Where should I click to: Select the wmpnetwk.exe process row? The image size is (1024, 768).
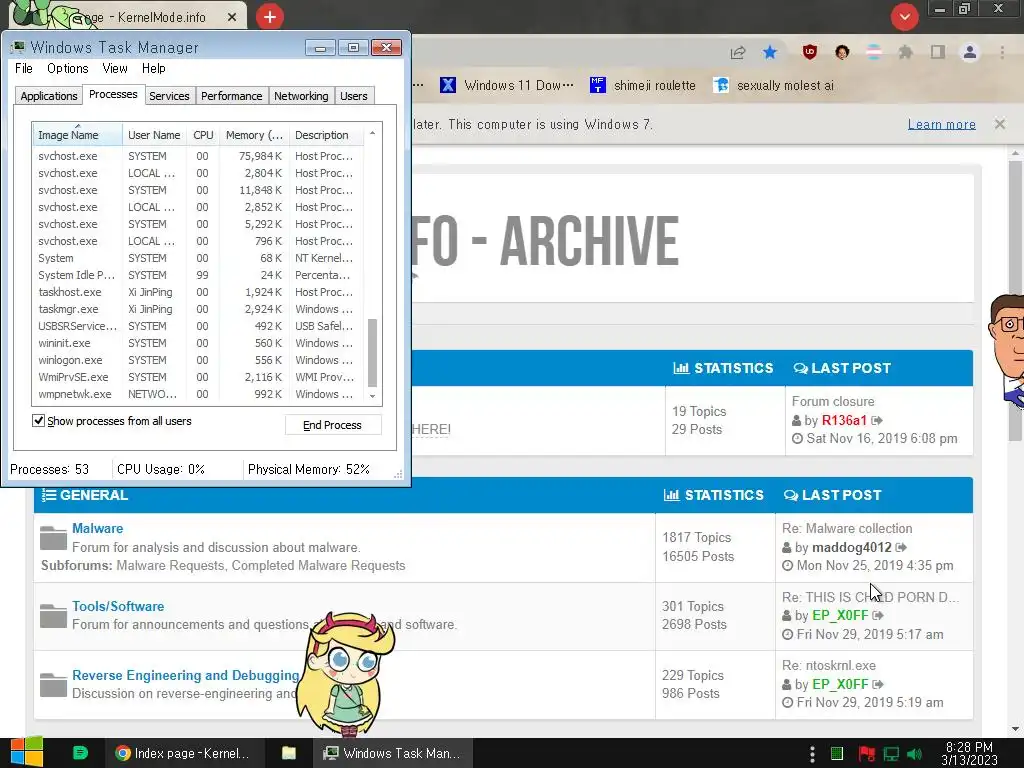click(x=198, y=394)
